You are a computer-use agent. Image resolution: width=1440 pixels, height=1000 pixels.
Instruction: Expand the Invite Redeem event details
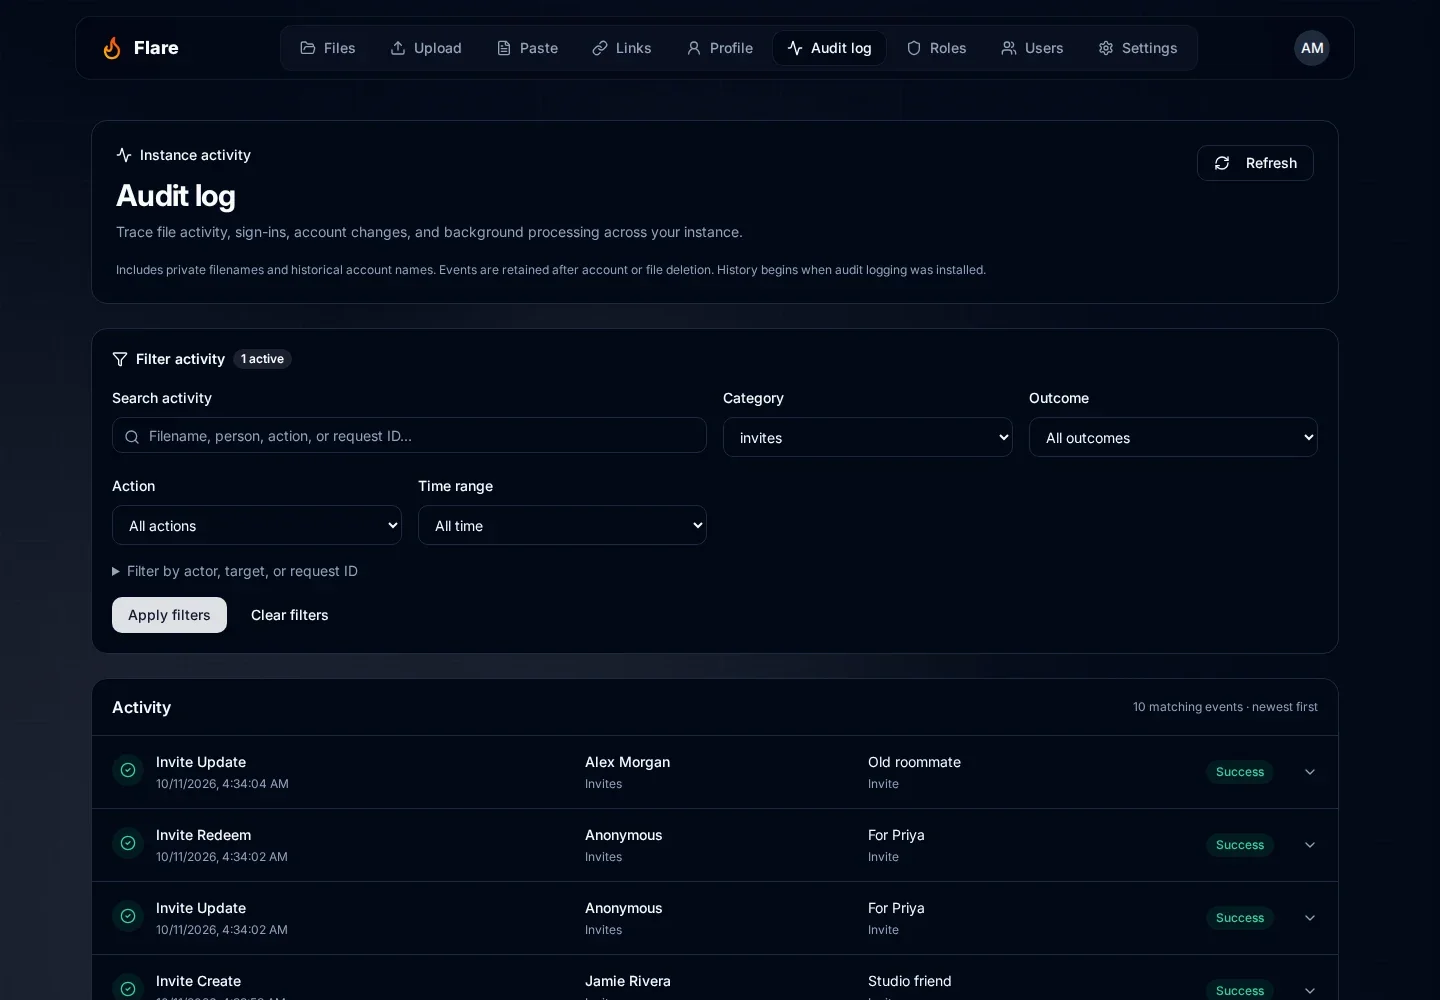pos(1310,845)
